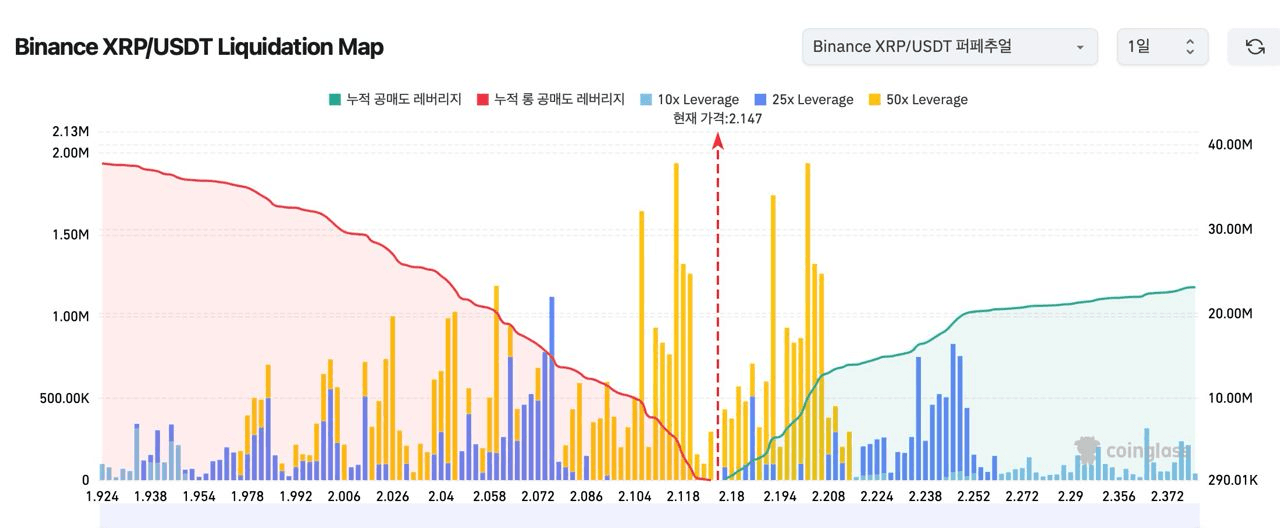The width and height of the screenshot is (1280, 528).
Task: Toggle the 누적 공매도 레버리지 legend series
Action: 395,100
